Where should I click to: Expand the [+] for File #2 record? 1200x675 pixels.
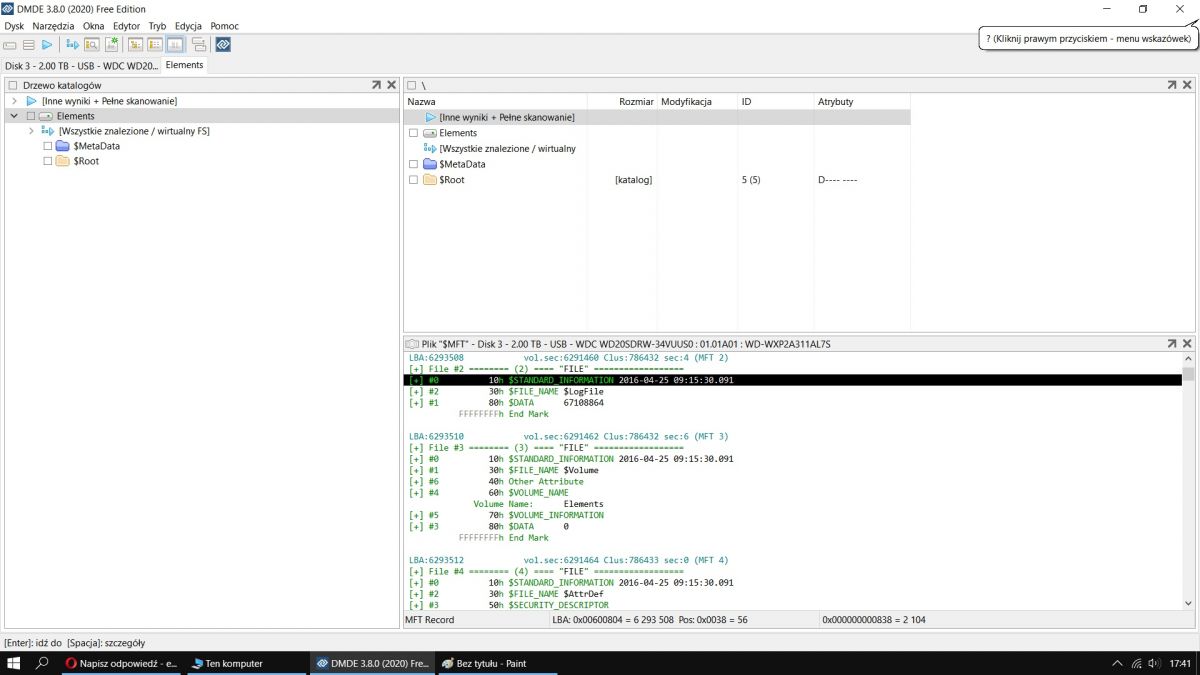416,369
